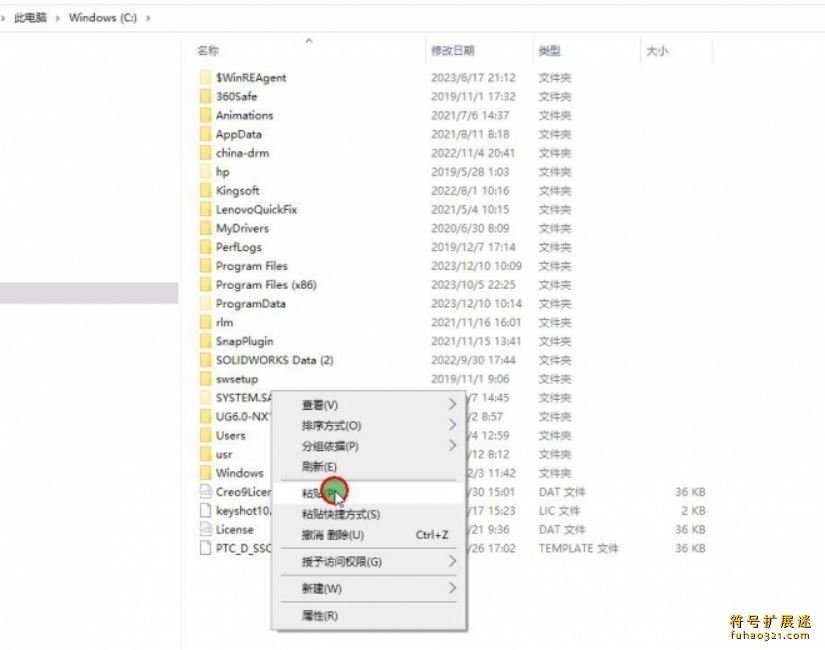Screen dimensions: 825x650
Task: Click the License LIC file icon
Action: (205, 529)
